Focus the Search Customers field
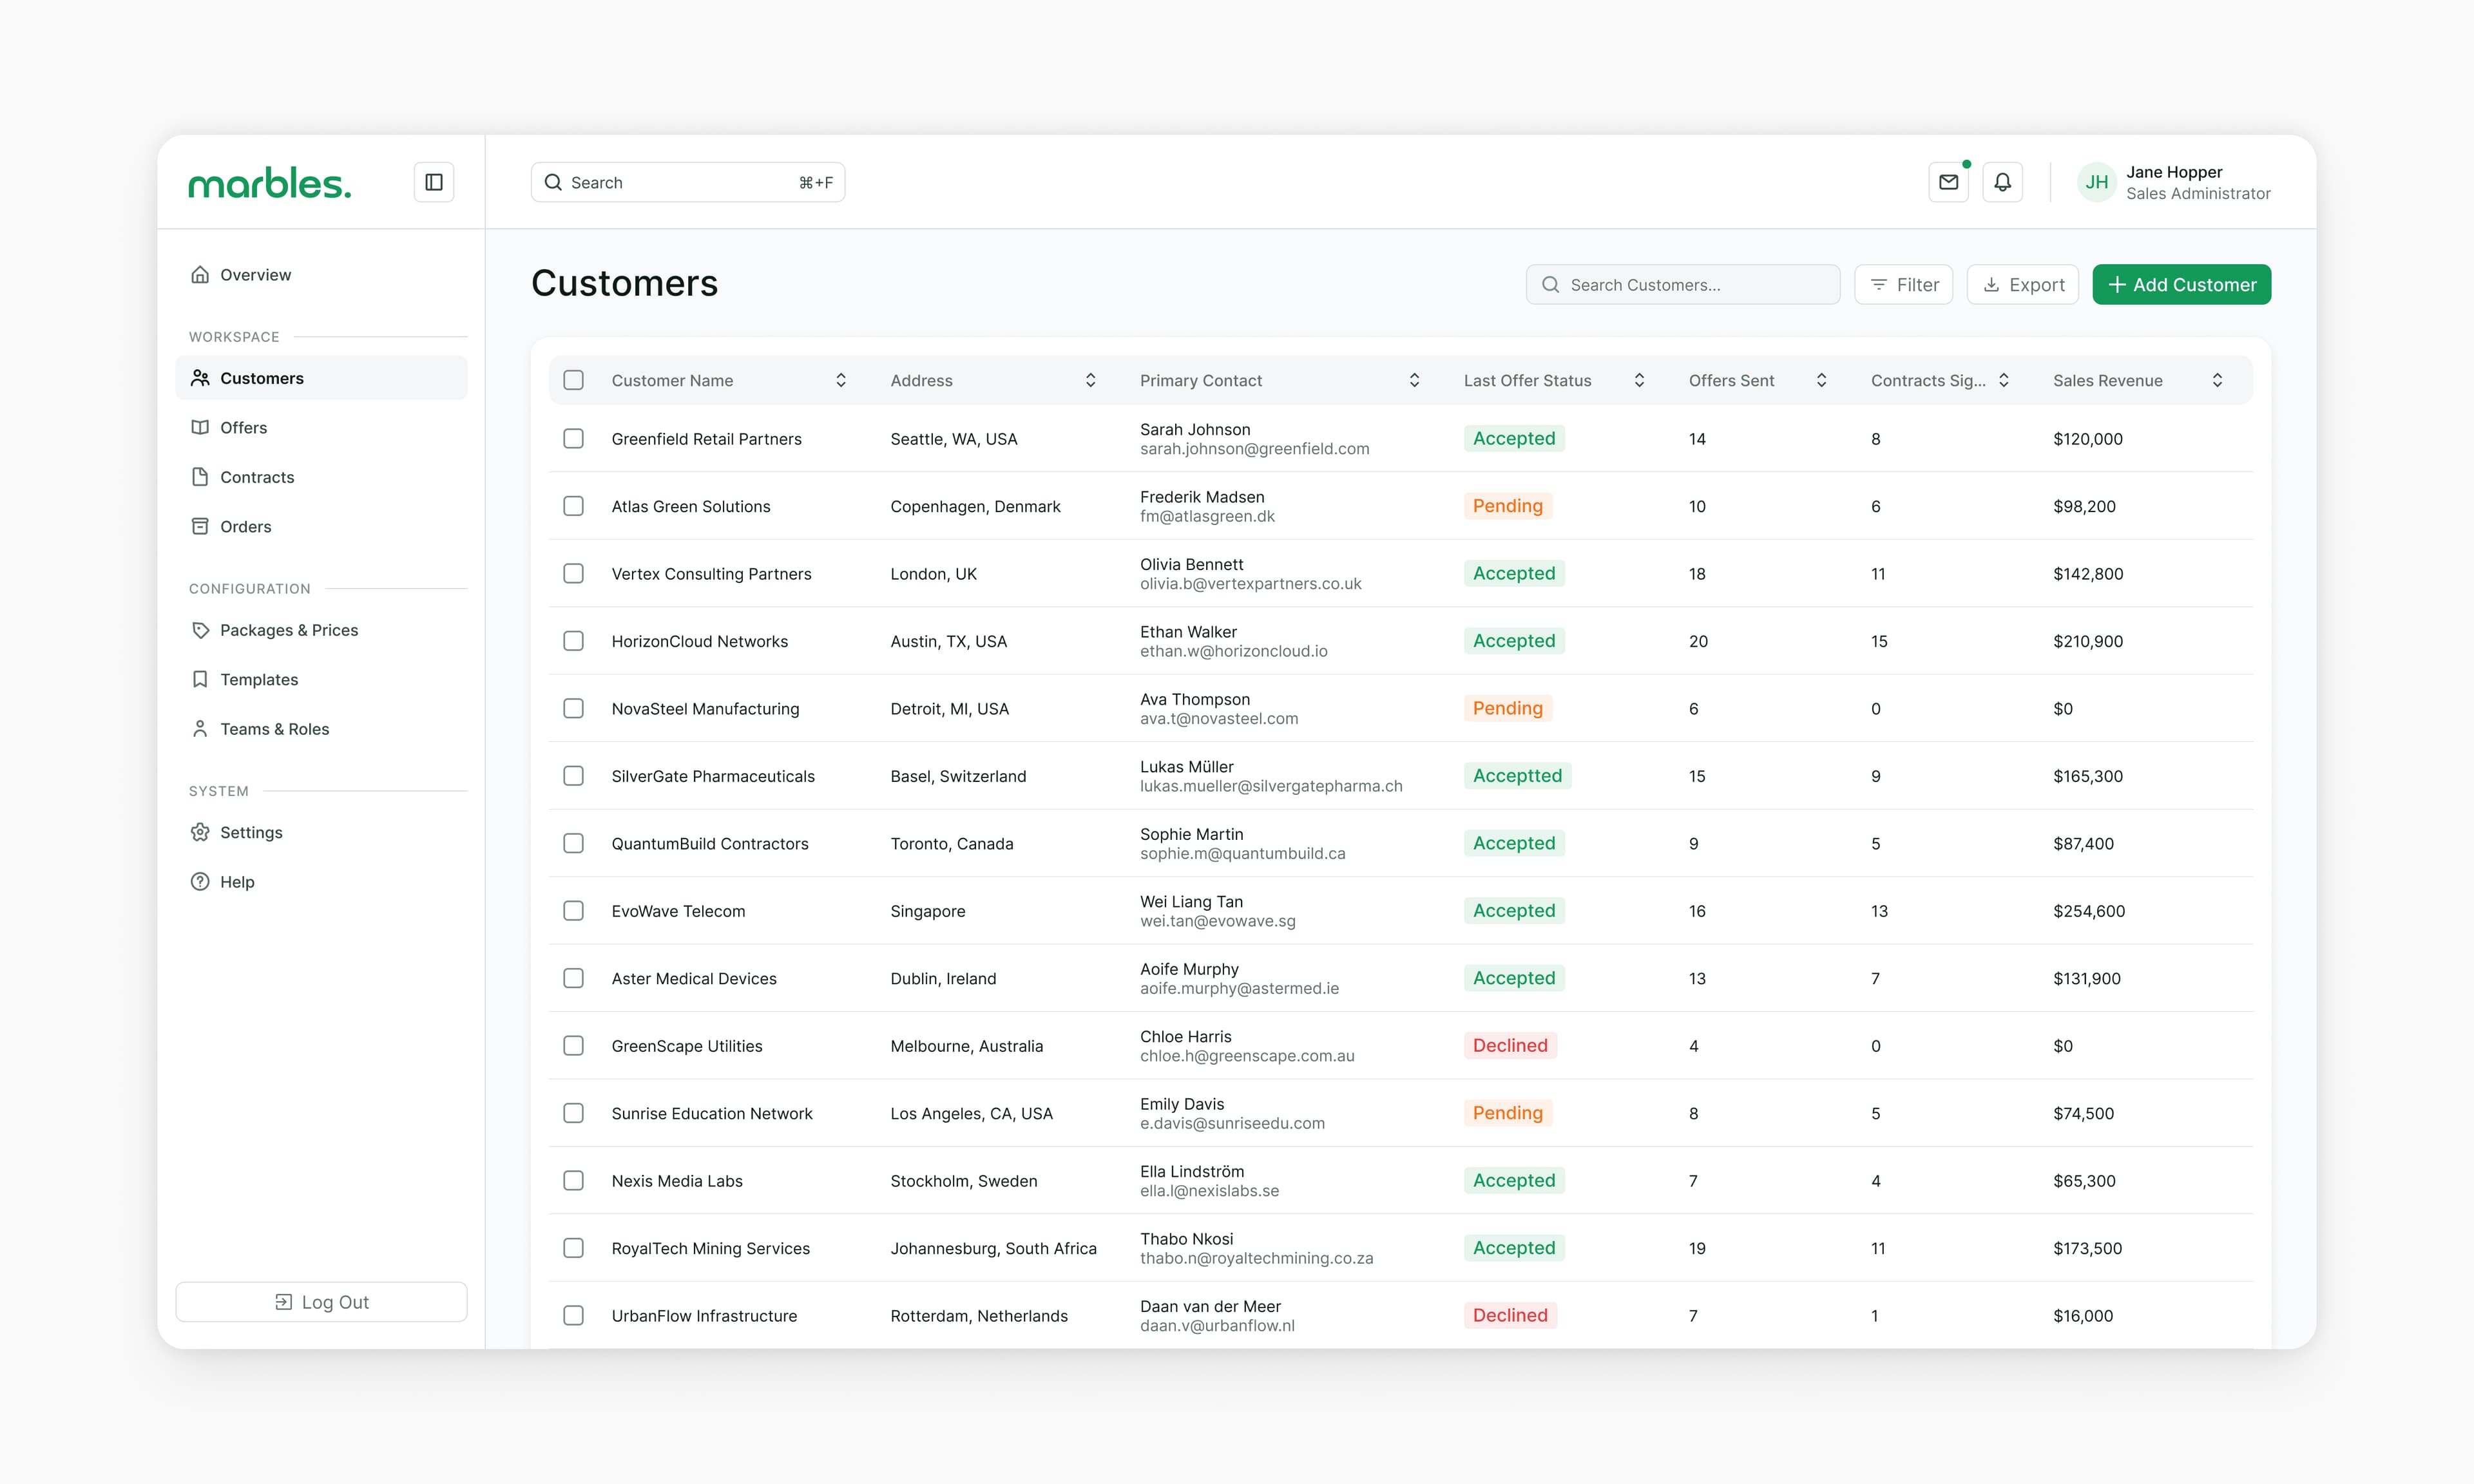This screenshot has height=1484, width=2474. coord(1683,285)
